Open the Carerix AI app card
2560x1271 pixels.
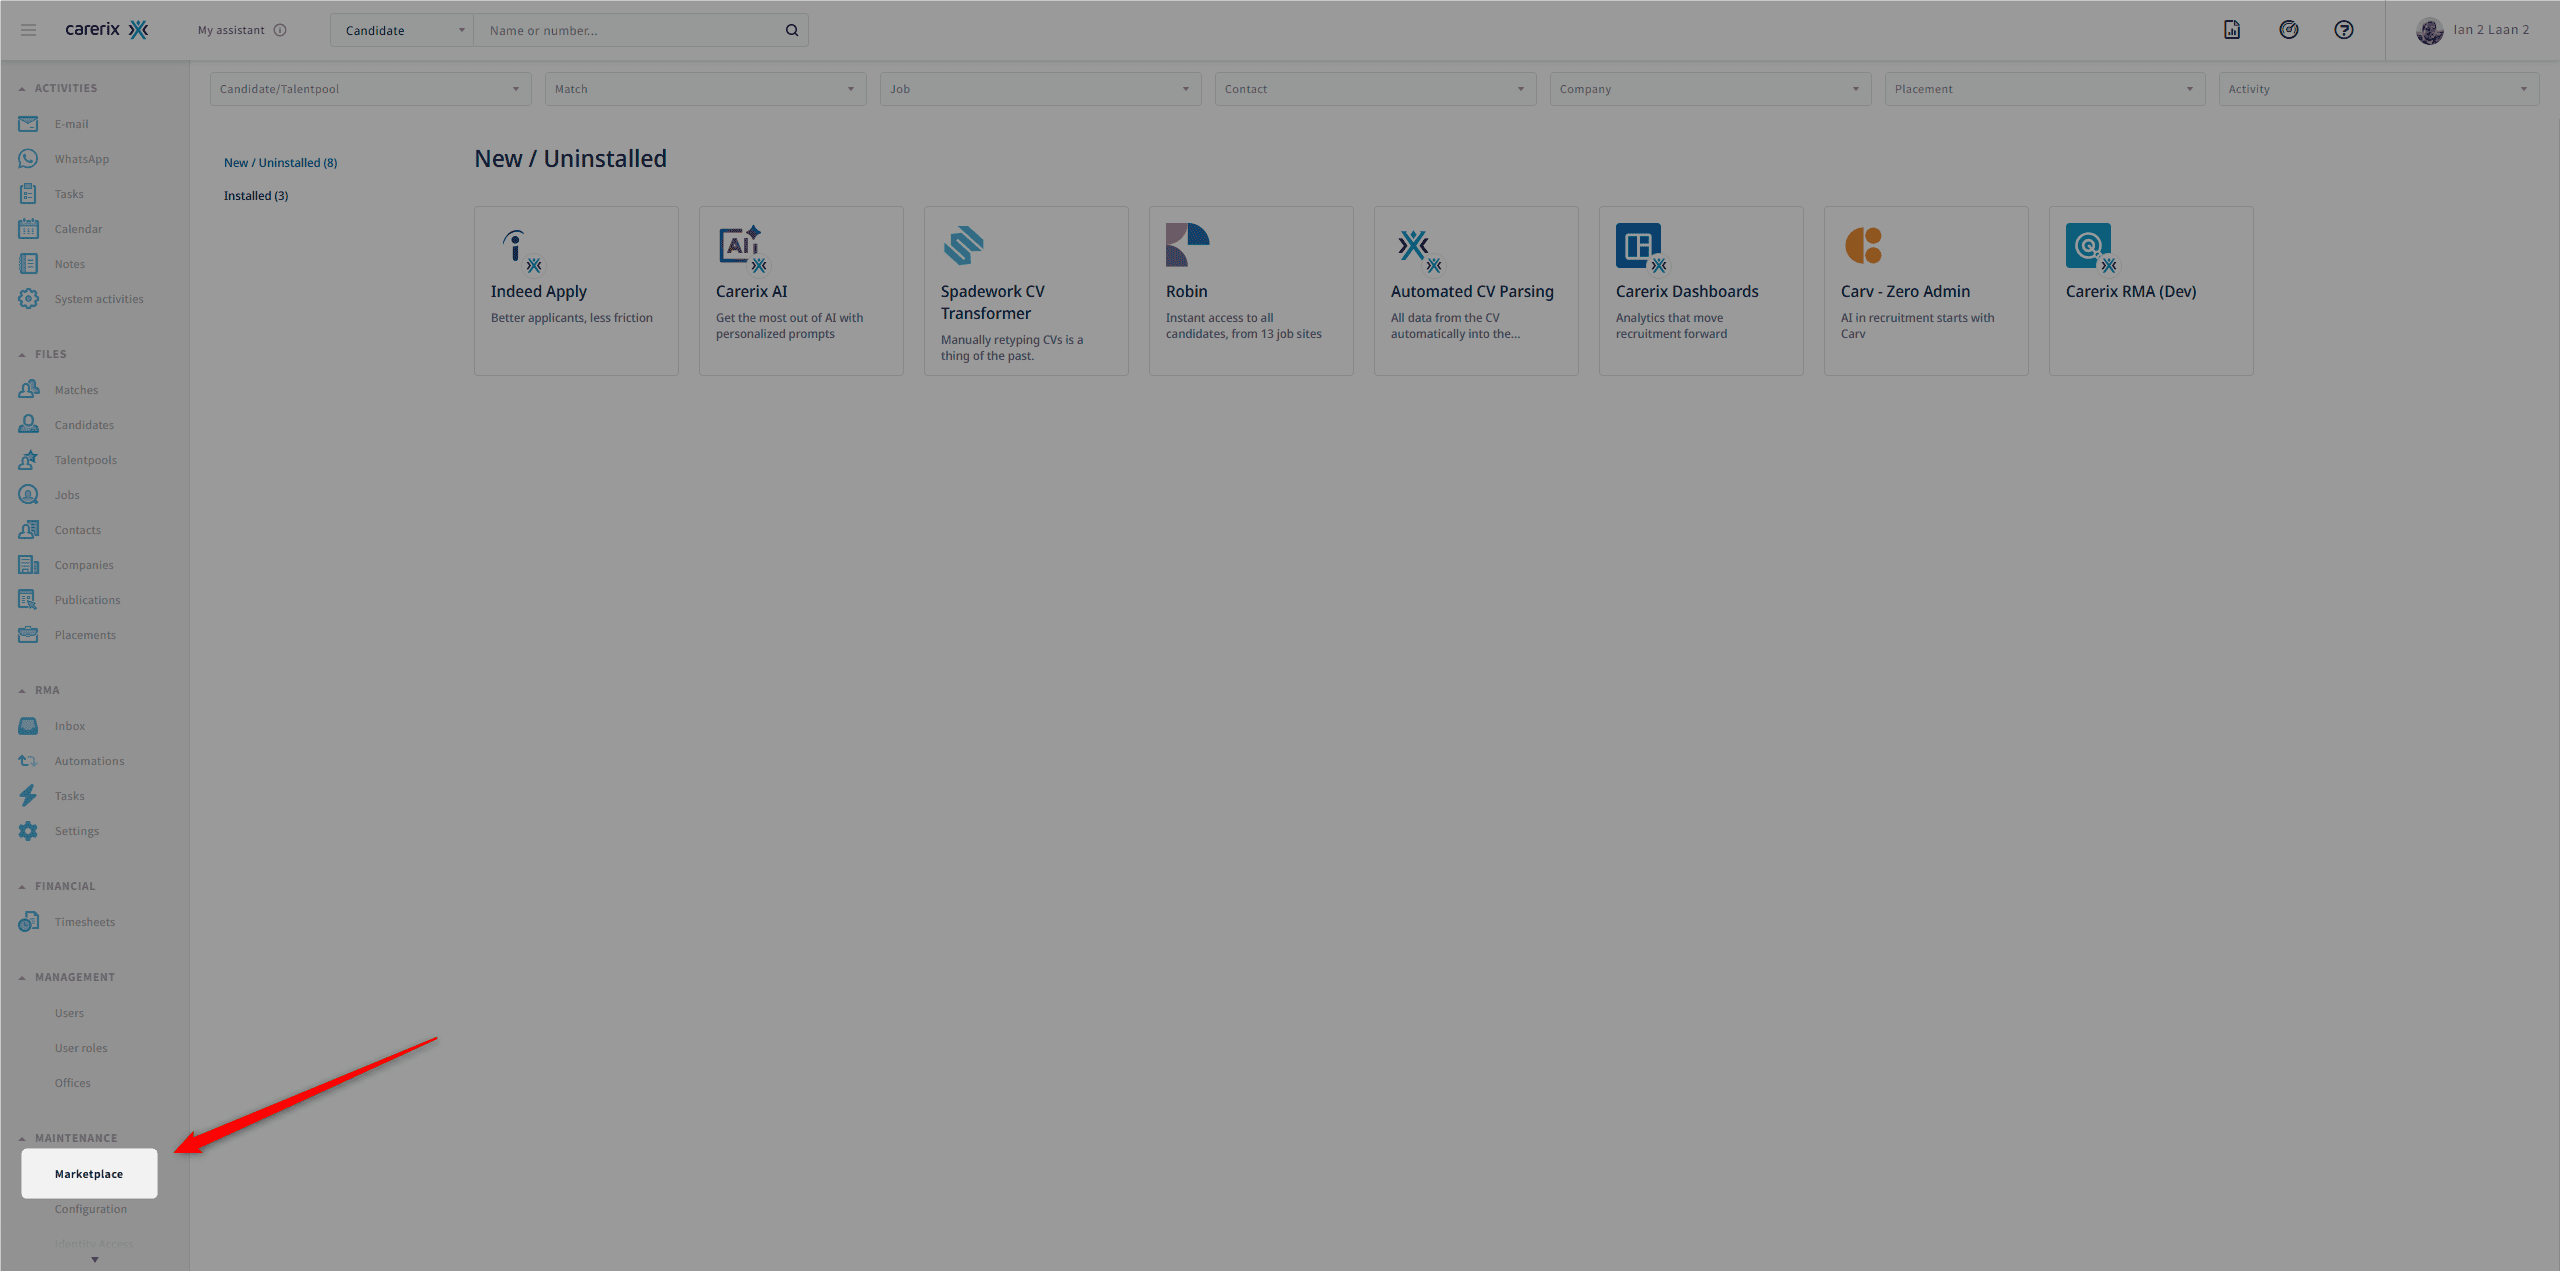(801, 291)
